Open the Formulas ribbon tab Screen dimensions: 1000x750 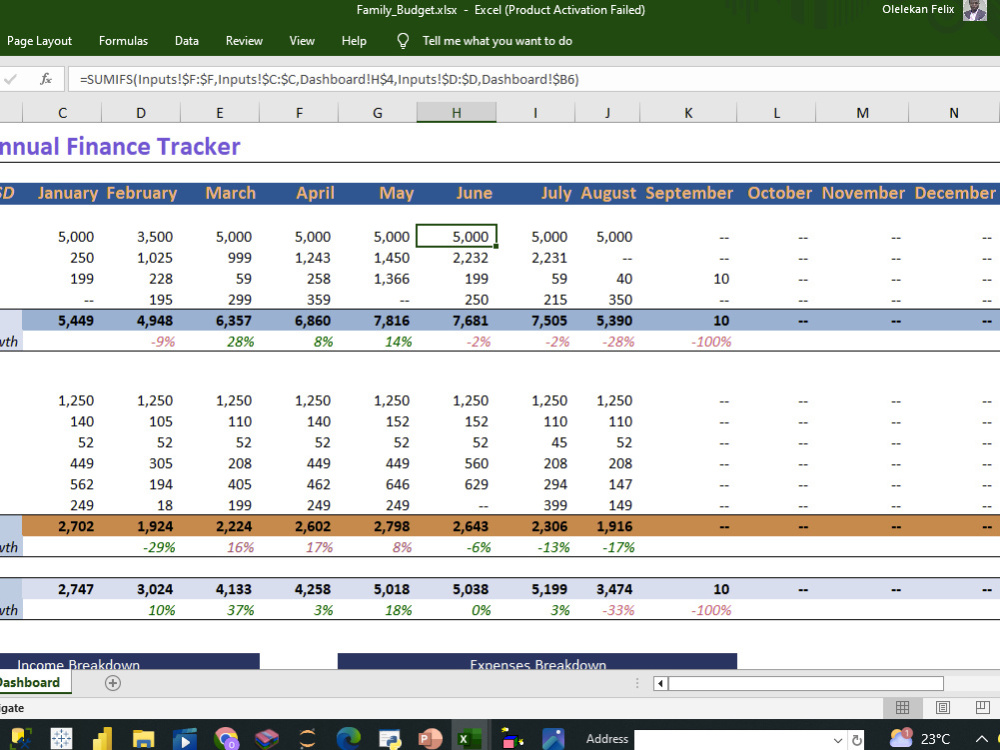point(123,41)
